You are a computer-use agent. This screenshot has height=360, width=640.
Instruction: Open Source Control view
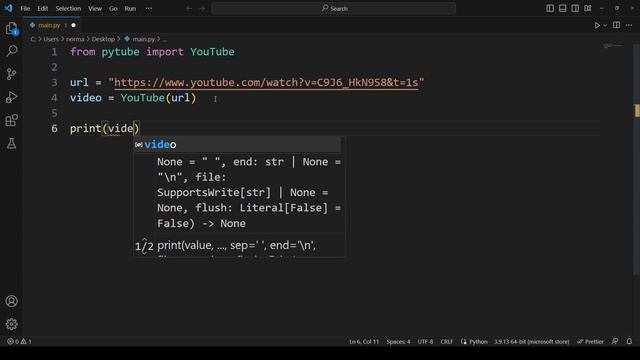click(x=11, y=74)
